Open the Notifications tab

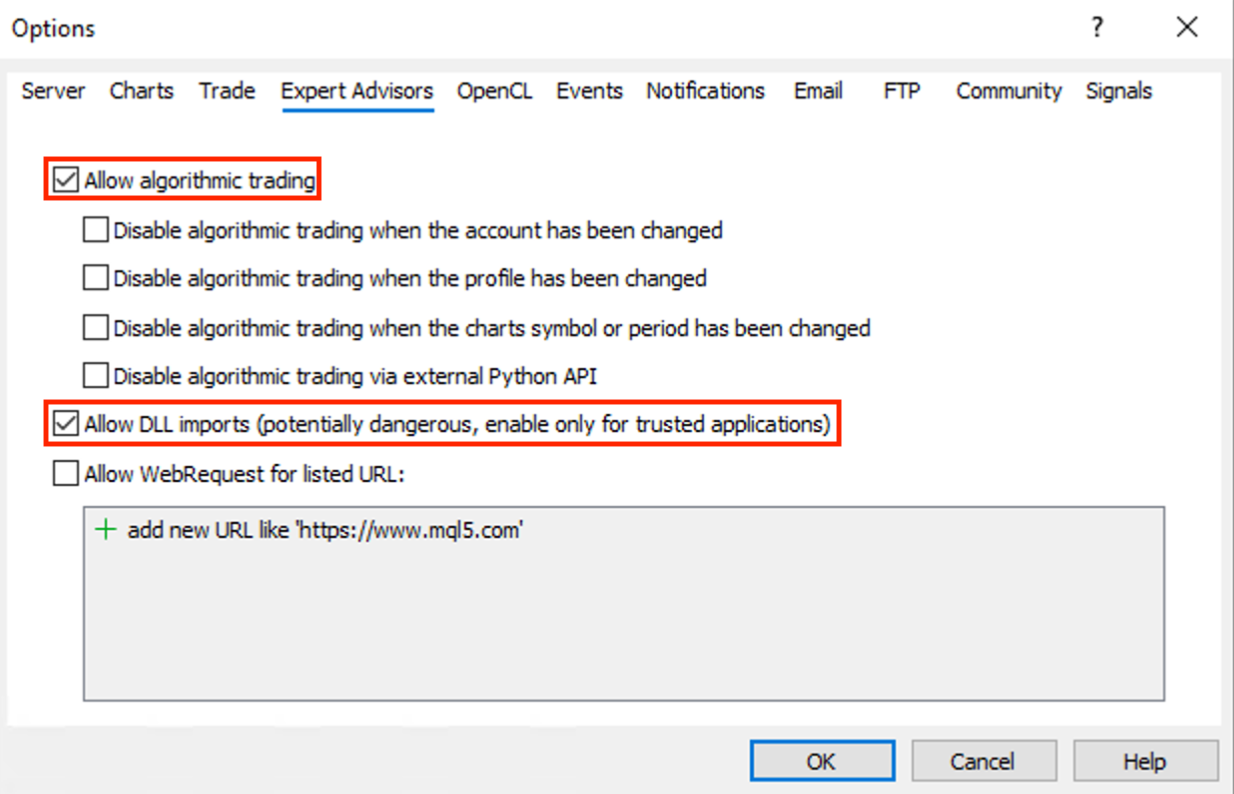(705, 91)
